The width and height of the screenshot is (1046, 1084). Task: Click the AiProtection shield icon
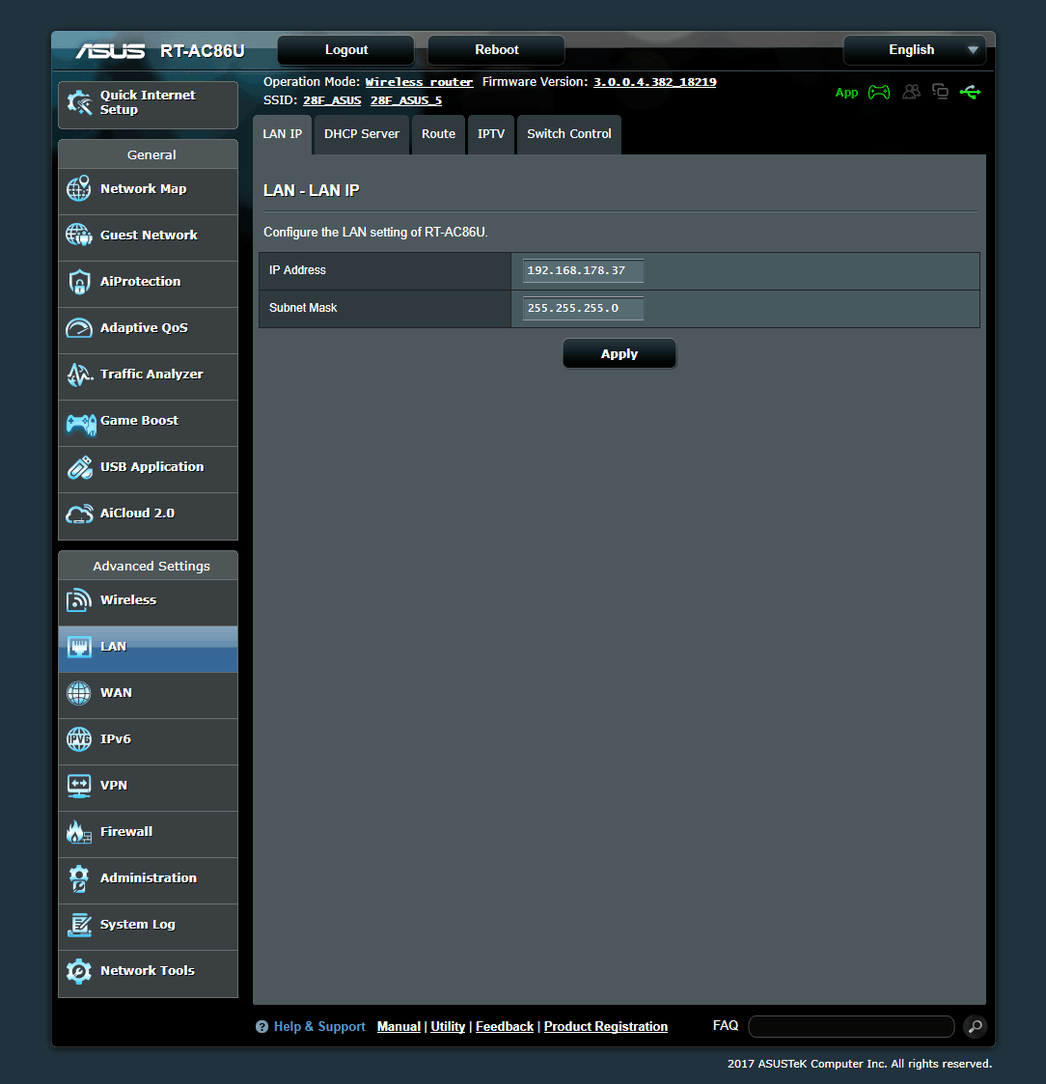coord(79,281)
